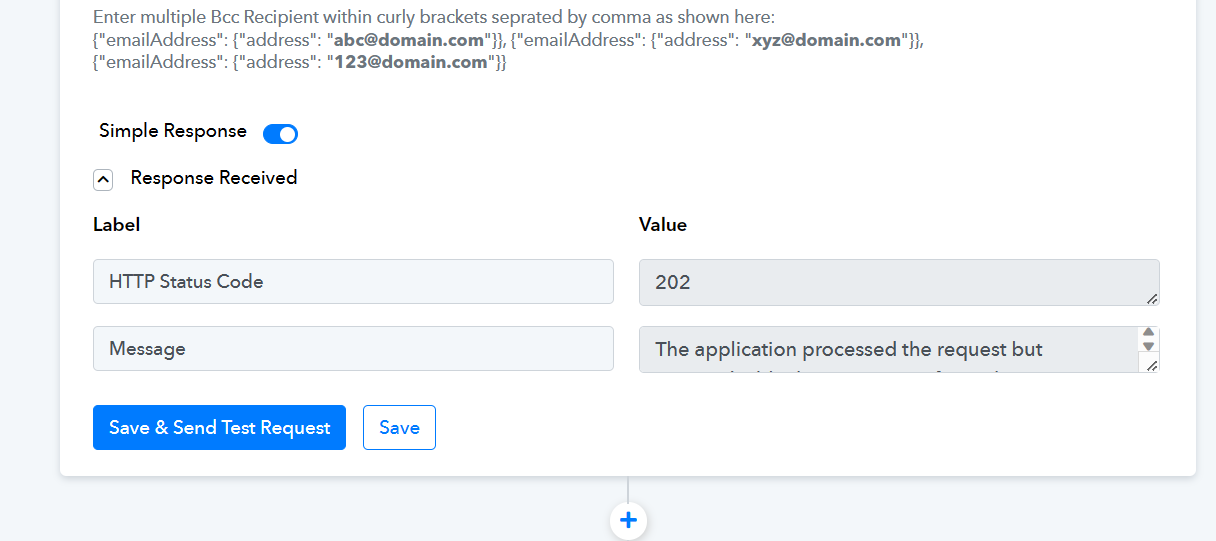Turn off the Simple Response toggle

click(x=280, y=134)
